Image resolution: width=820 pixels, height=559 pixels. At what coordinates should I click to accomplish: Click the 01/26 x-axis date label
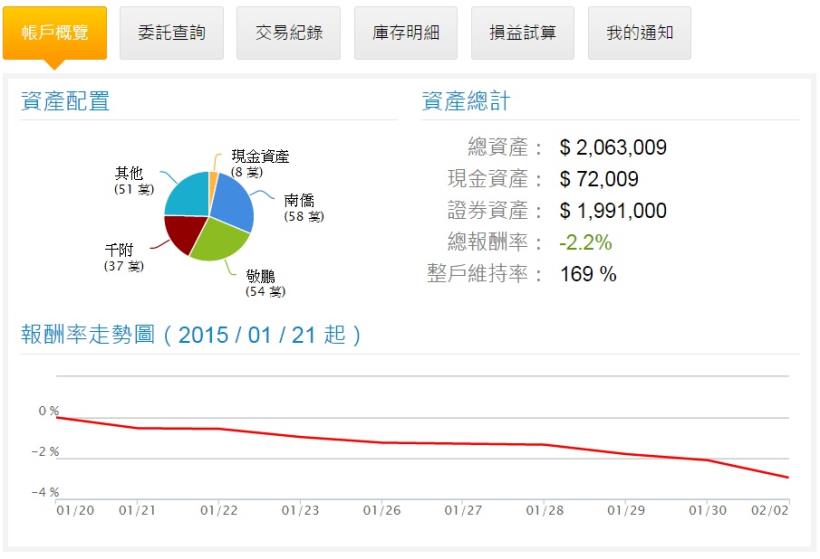(382, 510)
